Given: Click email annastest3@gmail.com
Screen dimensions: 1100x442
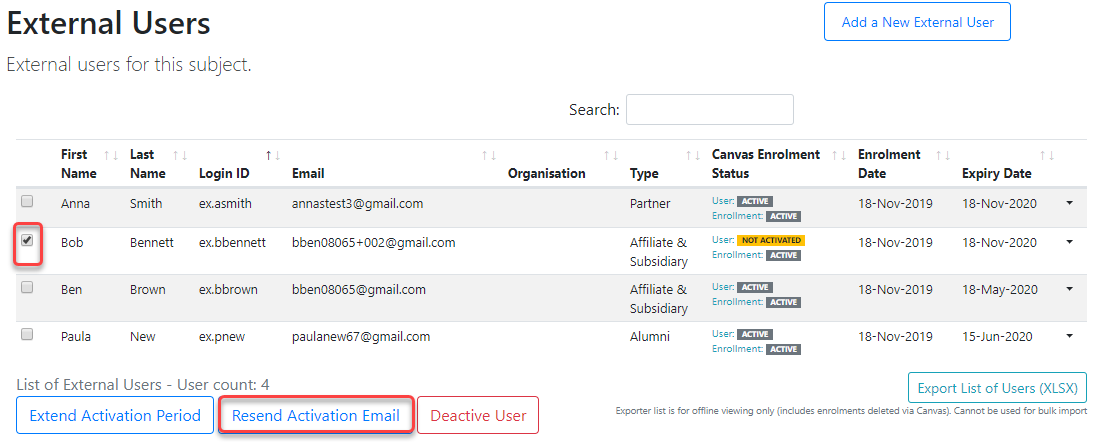Looking at the screenshot, I should tap(357, 203).
